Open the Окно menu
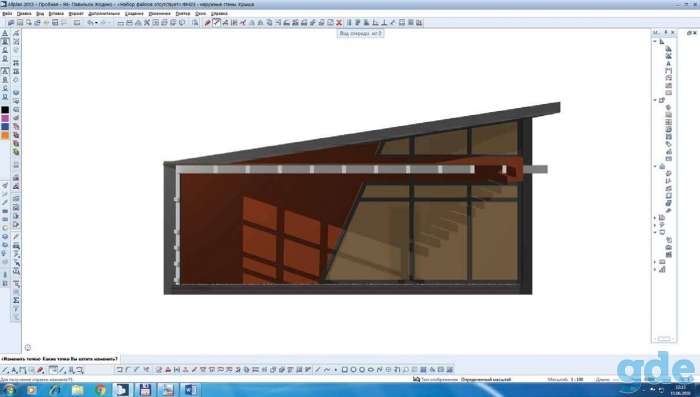Image resolution: width=700 pixels, height=397 pixels. (x=200, y=14)
